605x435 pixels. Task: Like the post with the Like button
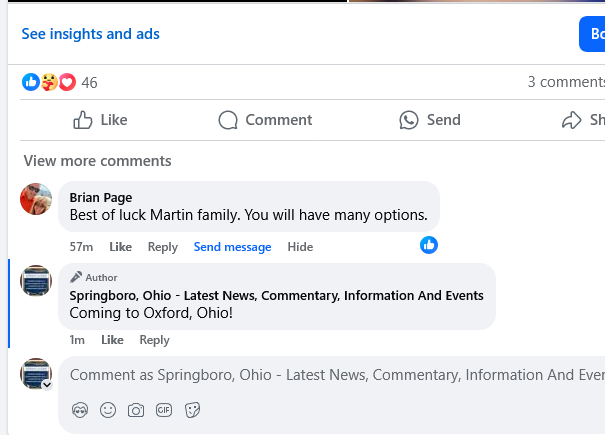coord(100,120)
